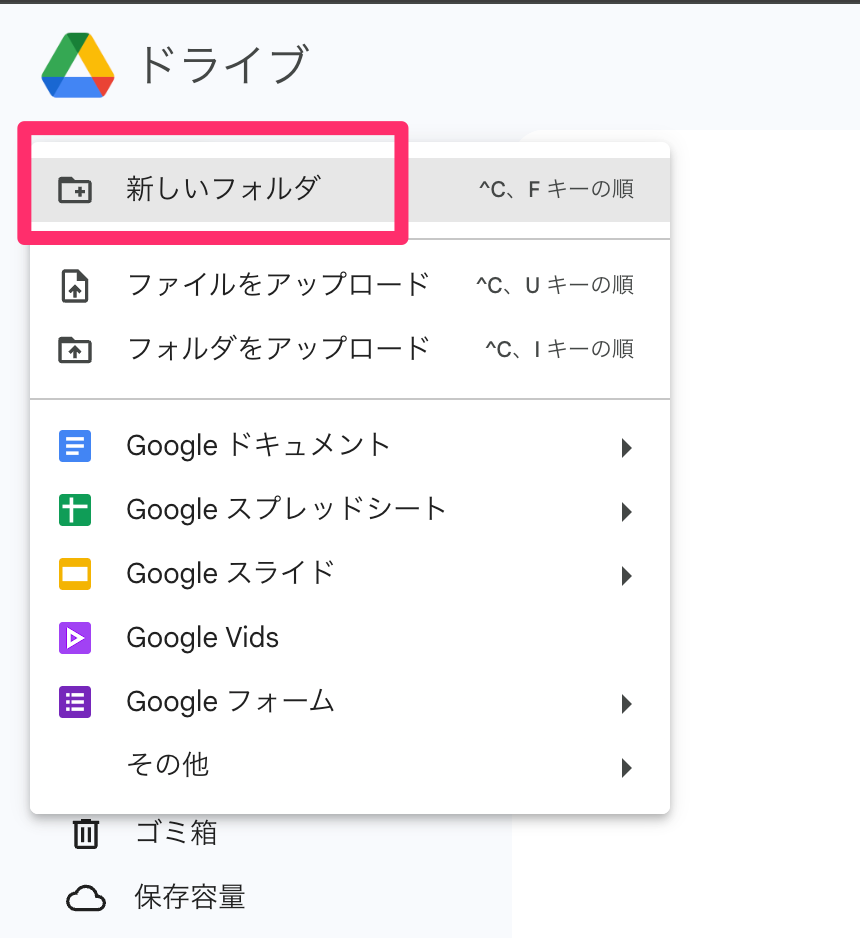Click the green Google Sheets icon
860x938 pixels.
(x=75, y=510)
